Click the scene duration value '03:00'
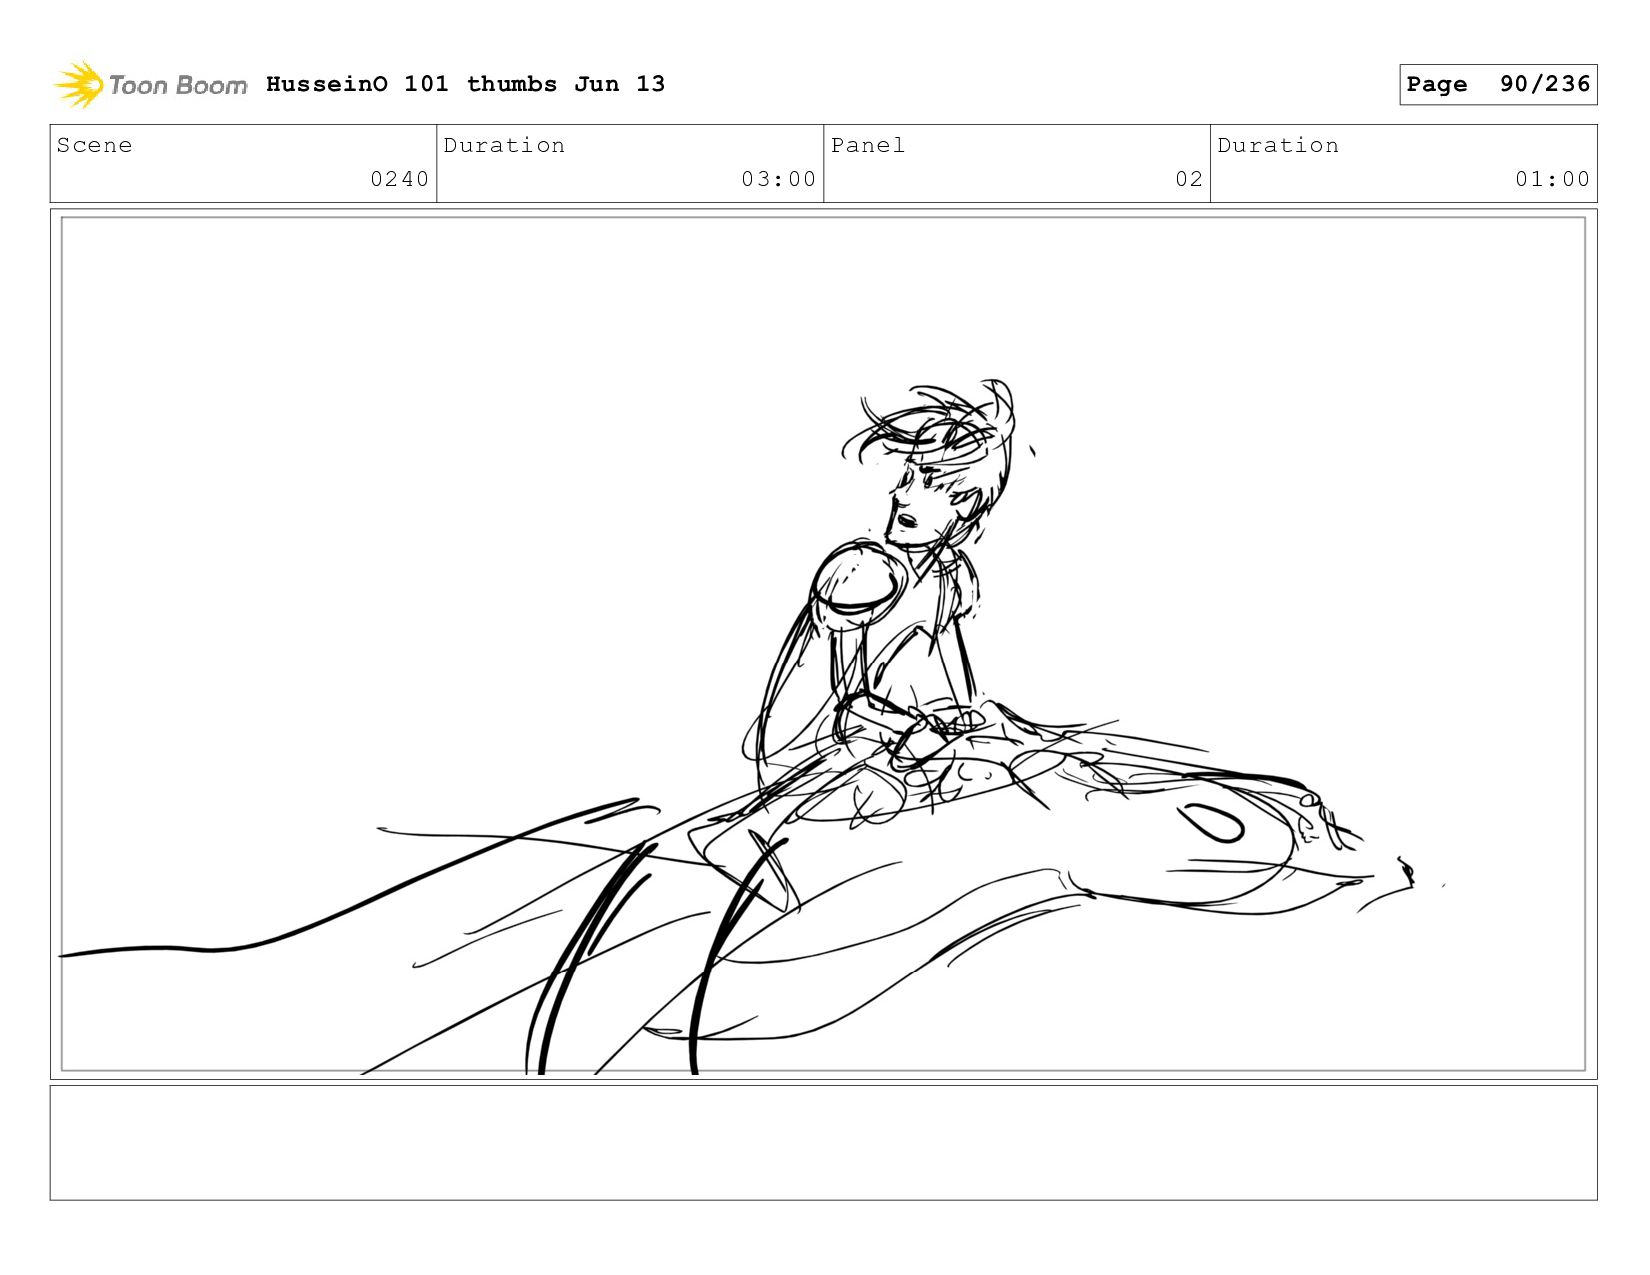Viewport: 1650px width, 1275px height. (778, 179)
